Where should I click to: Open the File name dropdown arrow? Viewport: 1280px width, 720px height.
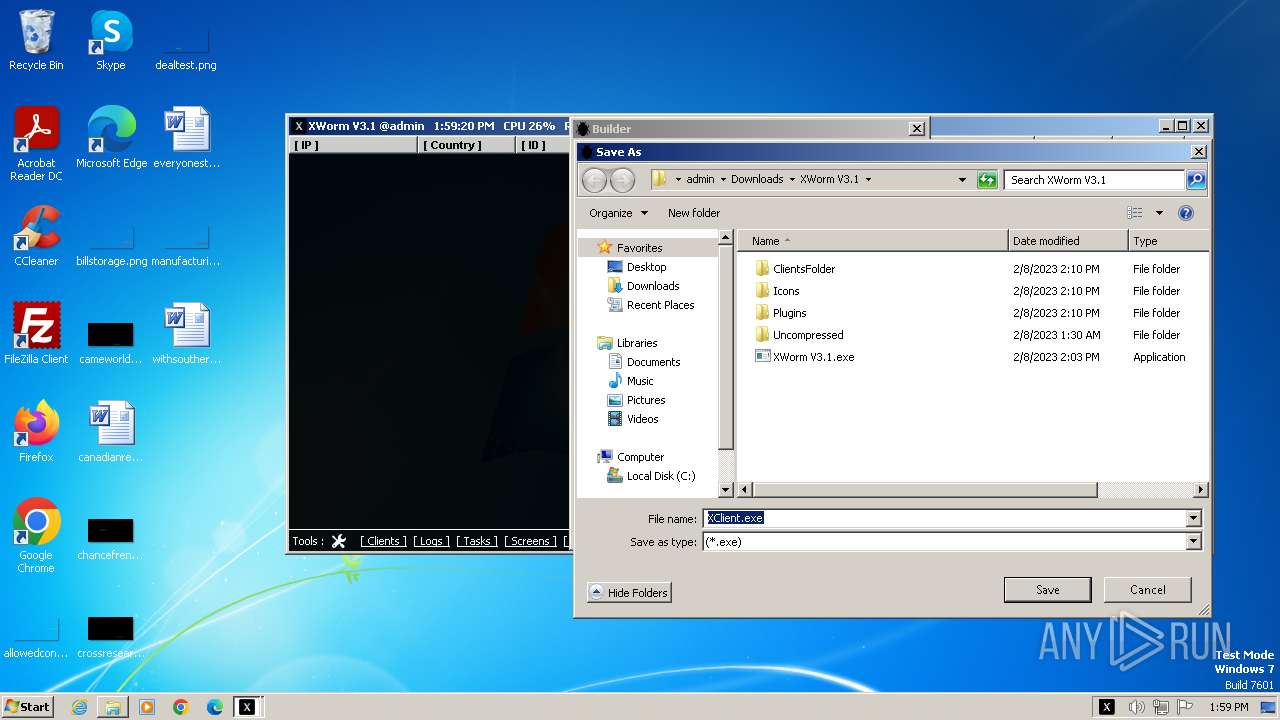(1193, 518)
